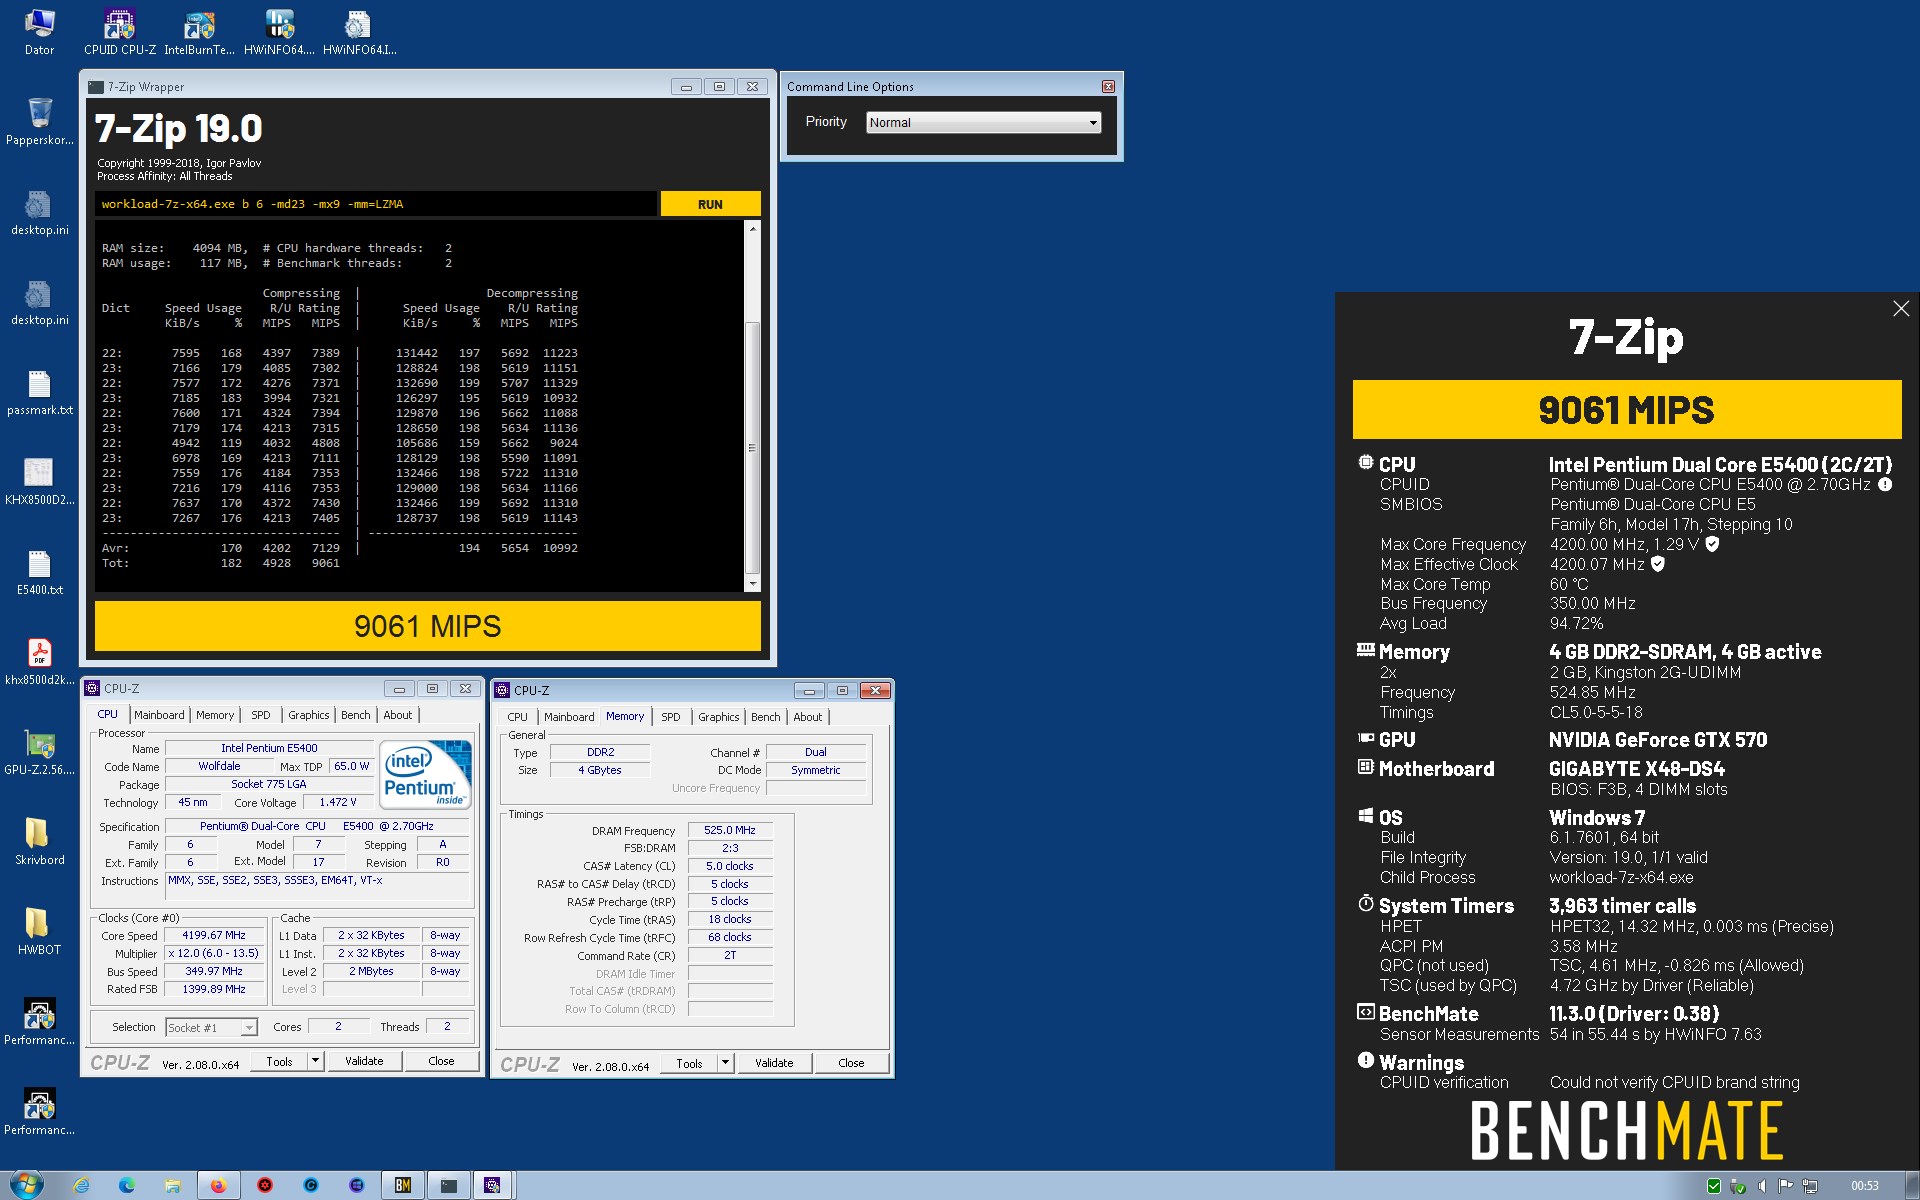Open Tools dropdown arrow in left CPU-Z

click(315, 1060)
